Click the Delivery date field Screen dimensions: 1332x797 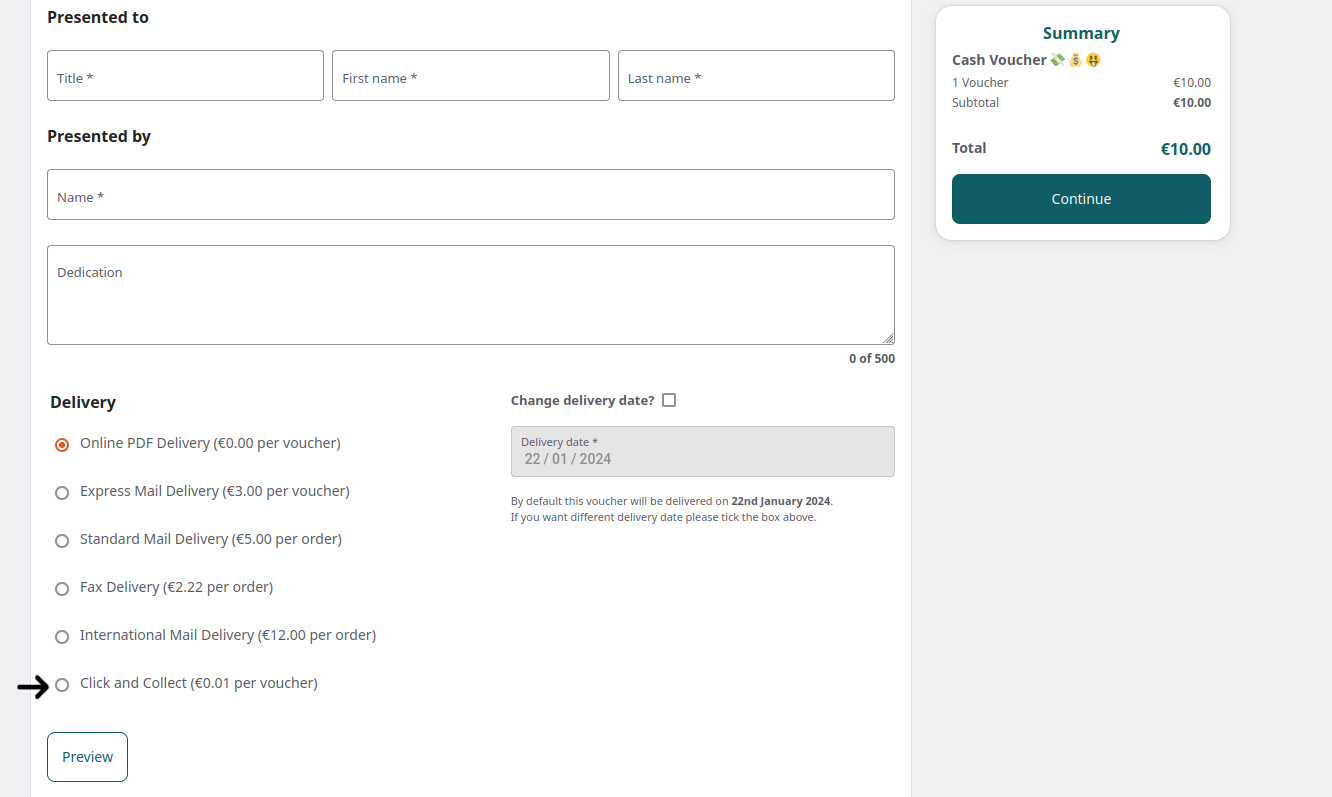pyautogui.click(x=703, y=452)
